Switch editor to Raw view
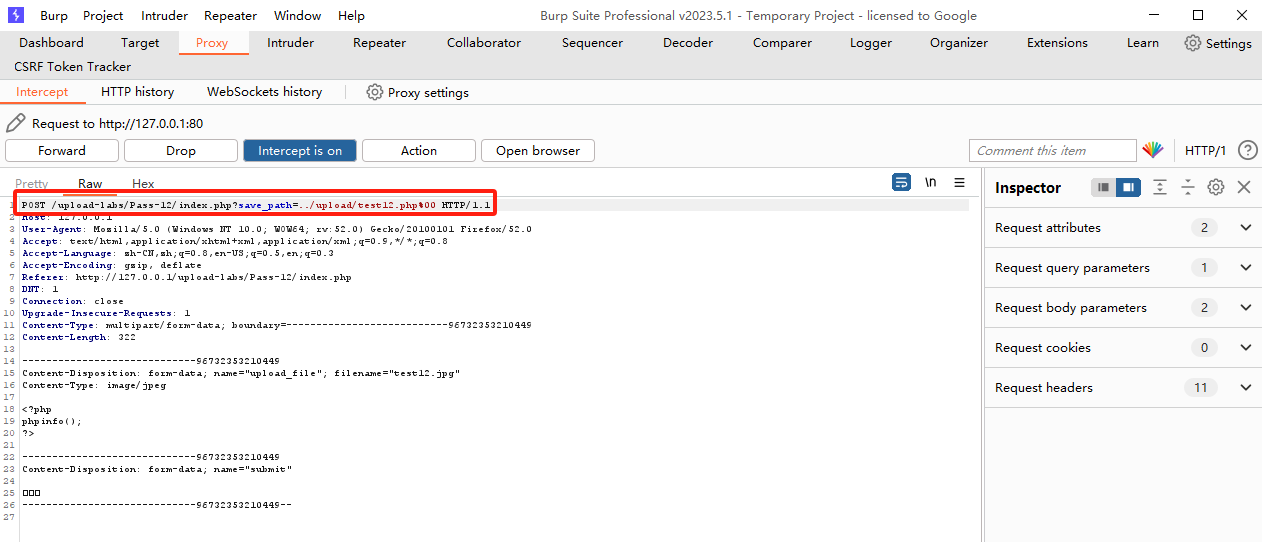Viewport: 1262px width, 542px height. pyautogui.click(x=90, y=184)
